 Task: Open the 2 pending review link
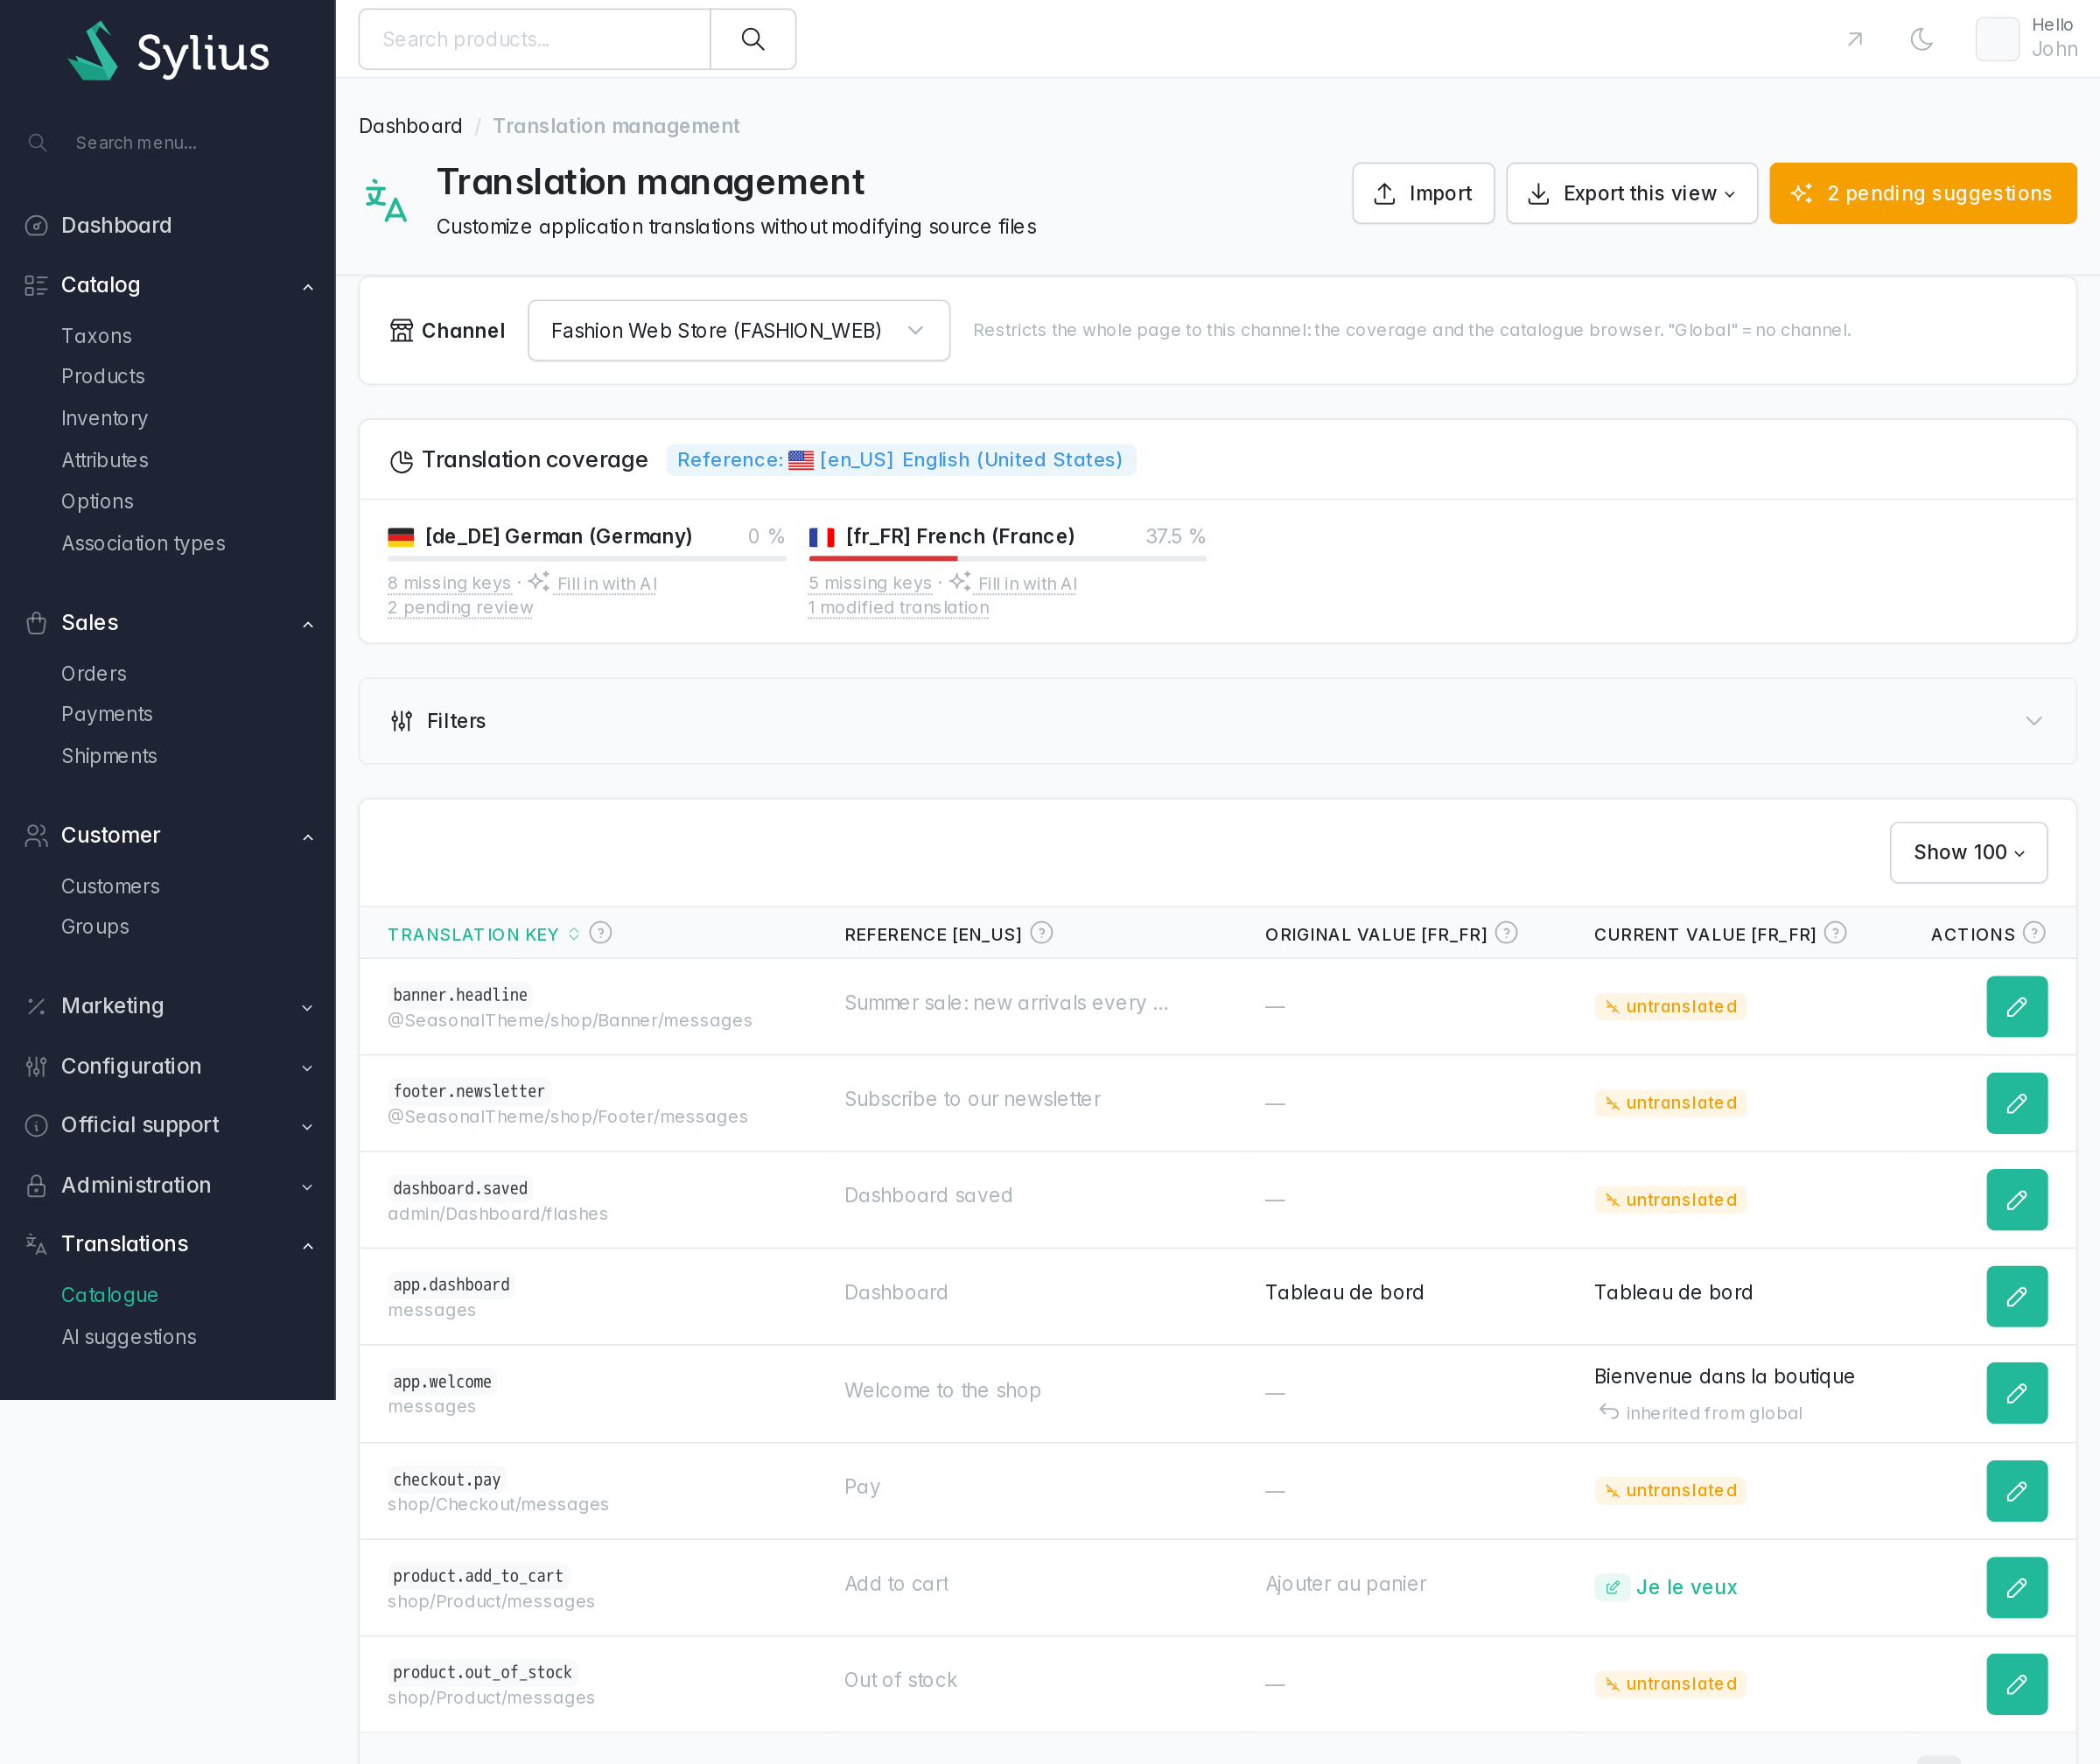(x=460, y=607)
